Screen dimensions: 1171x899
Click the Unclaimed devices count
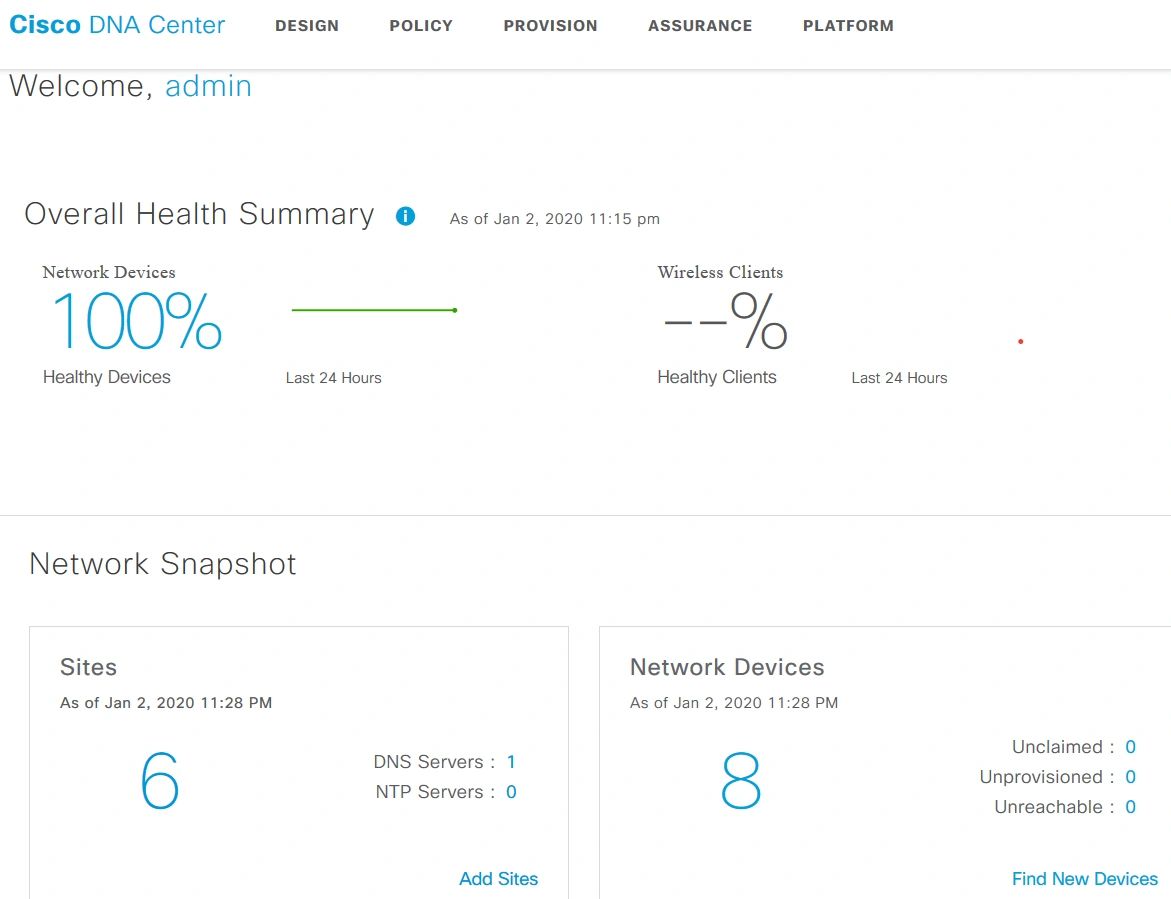[1130, 747]
